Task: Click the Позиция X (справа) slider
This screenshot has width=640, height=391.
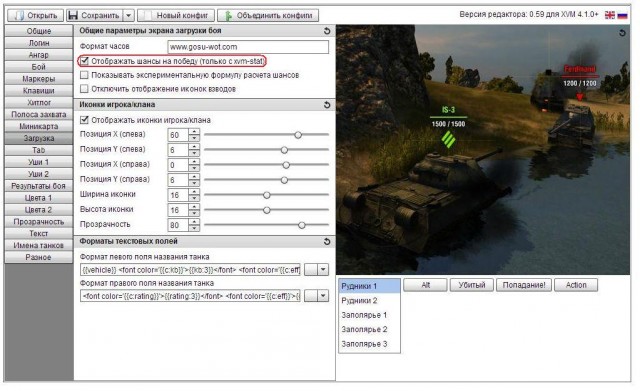Action: [x=267, y=165]
